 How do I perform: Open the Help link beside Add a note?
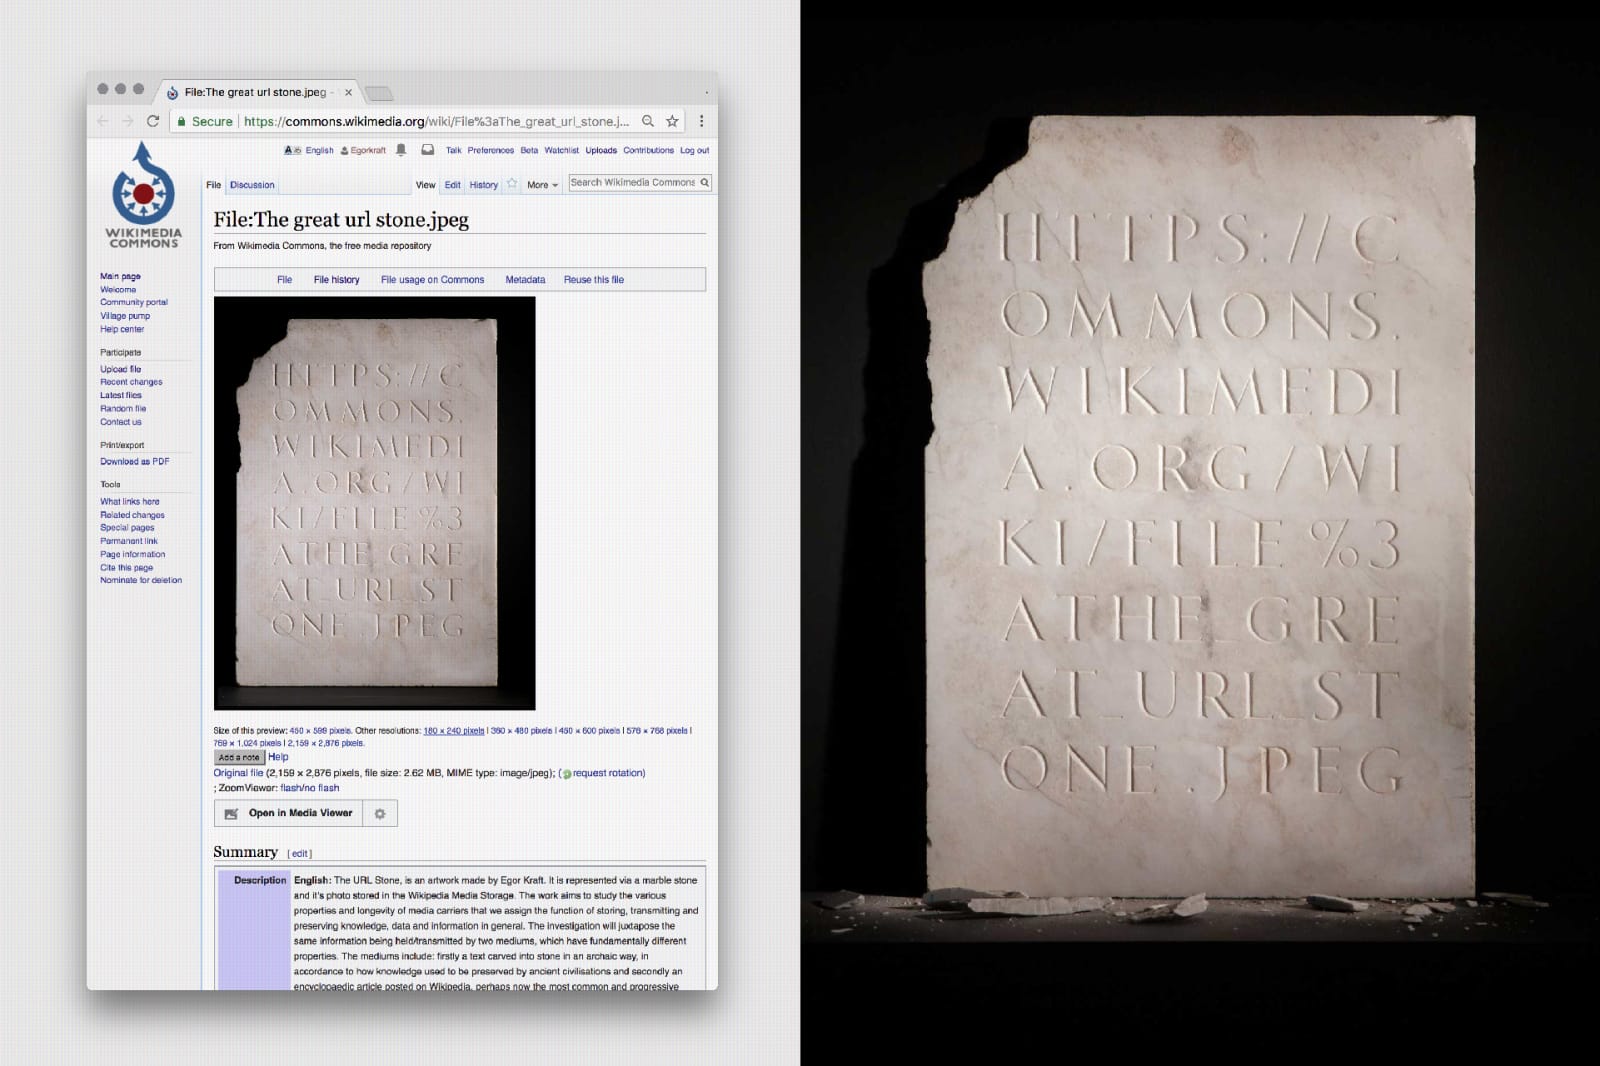[278, 757]
